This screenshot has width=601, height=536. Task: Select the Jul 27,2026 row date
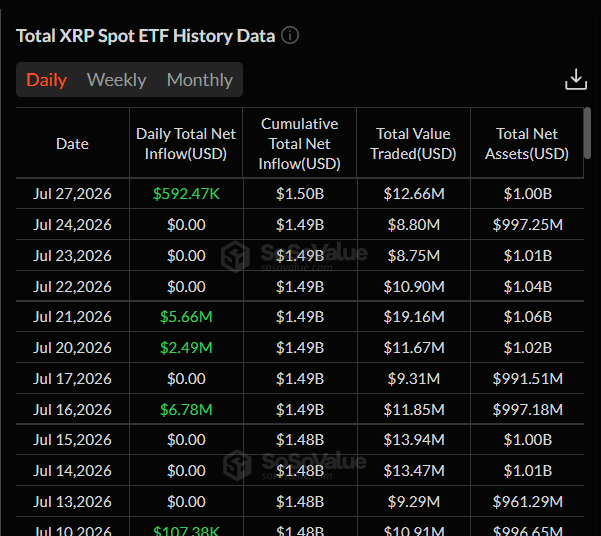point(72,194)
